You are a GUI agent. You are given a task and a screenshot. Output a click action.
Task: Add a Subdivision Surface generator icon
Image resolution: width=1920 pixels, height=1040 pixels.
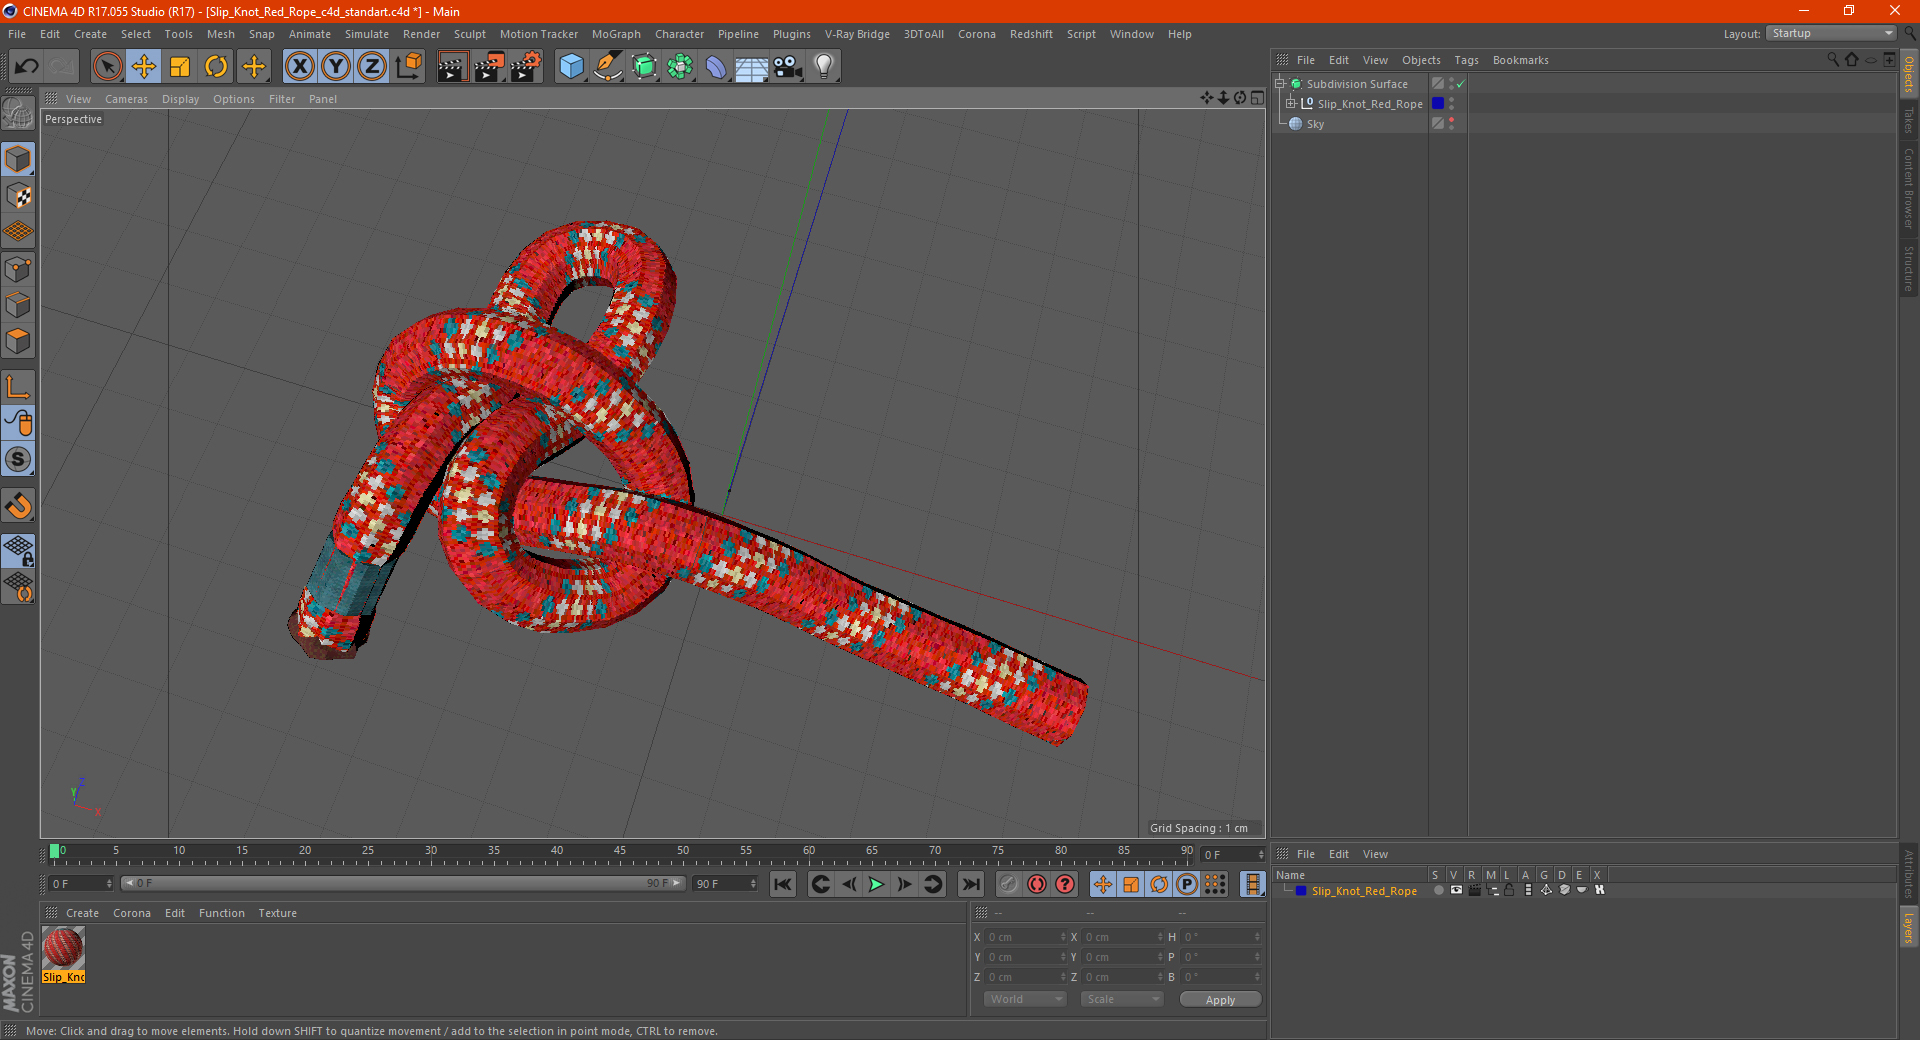click(x=644, y=67)
